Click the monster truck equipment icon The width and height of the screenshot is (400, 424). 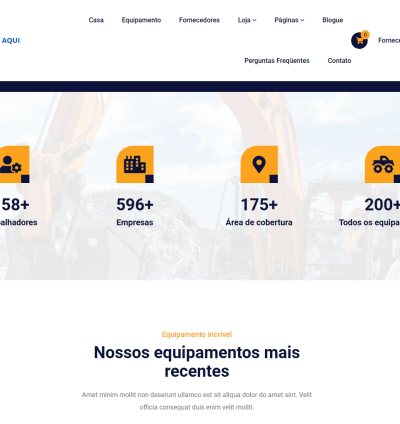[x=383, y=164]
